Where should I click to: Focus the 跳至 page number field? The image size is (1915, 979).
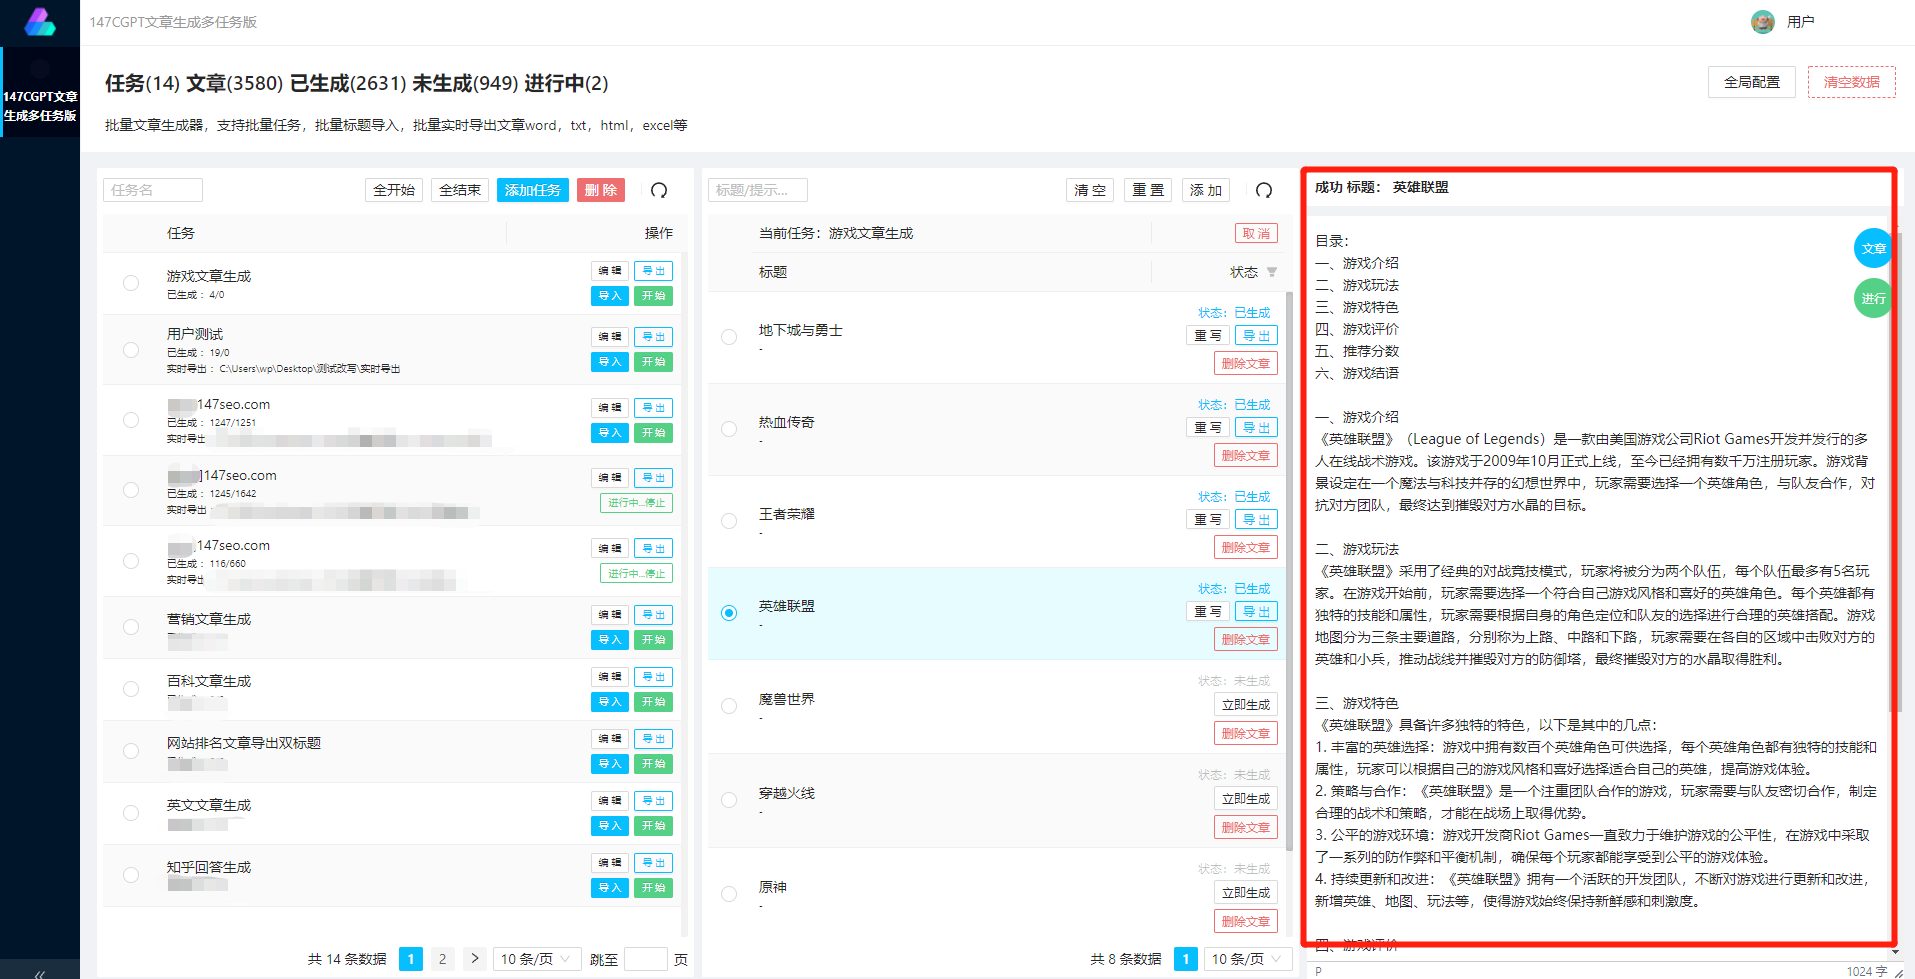[646, 959]
